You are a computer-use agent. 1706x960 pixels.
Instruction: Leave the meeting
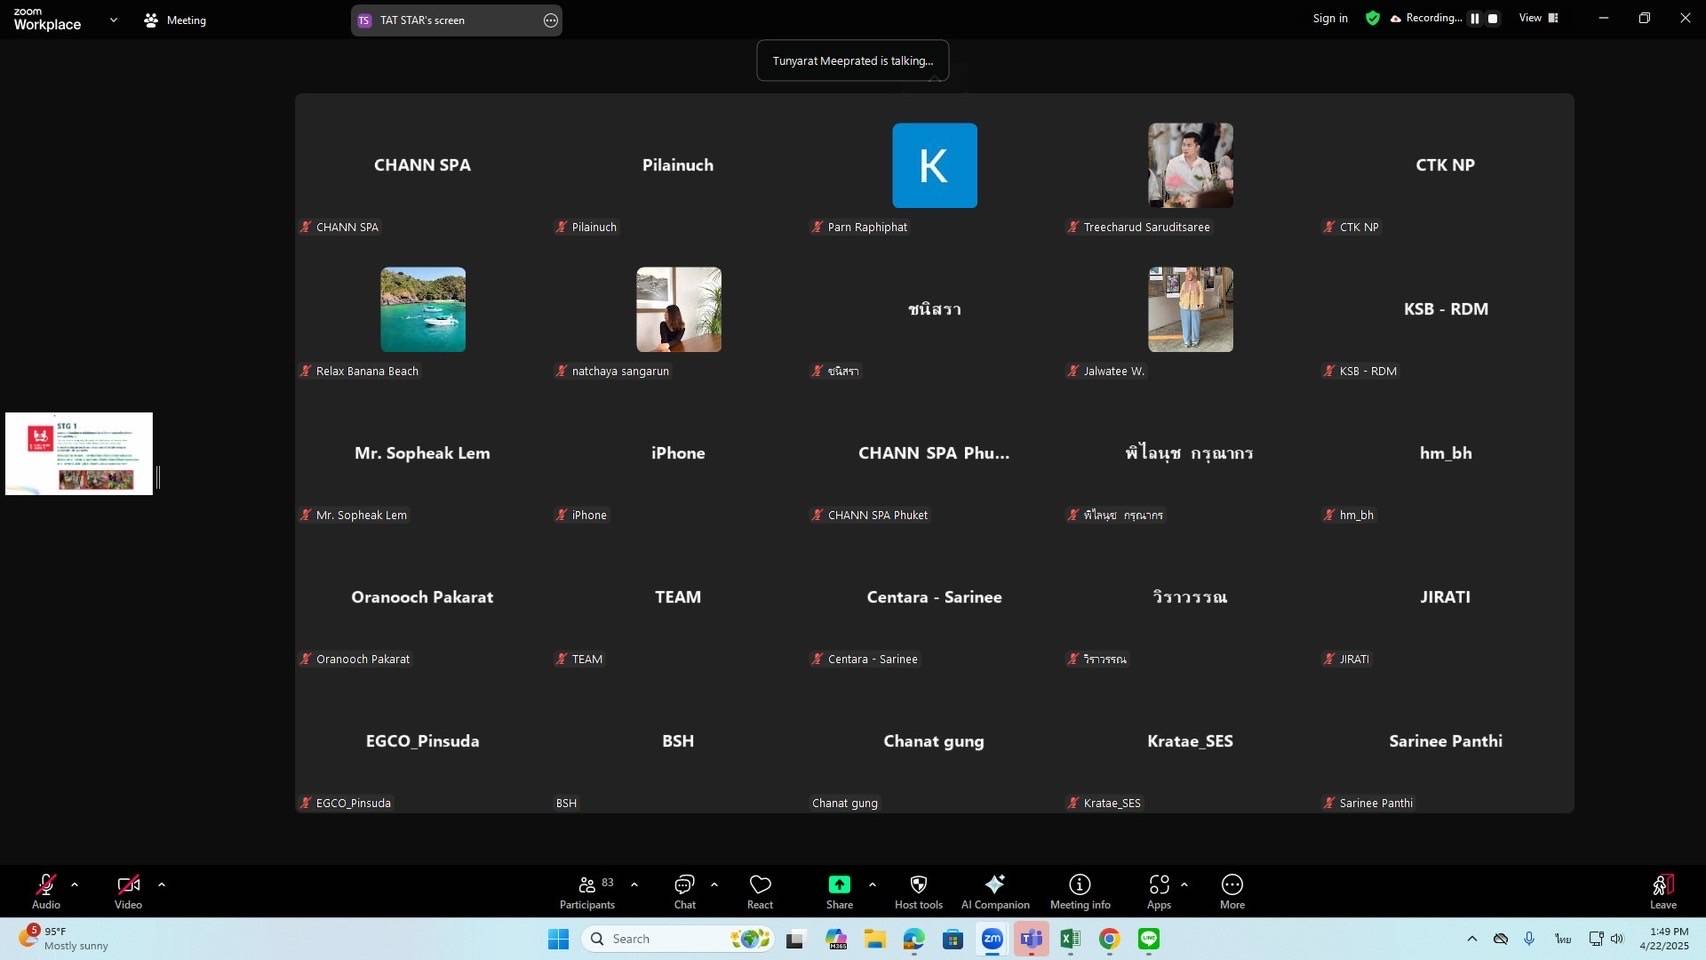(x=1663, y=892)
